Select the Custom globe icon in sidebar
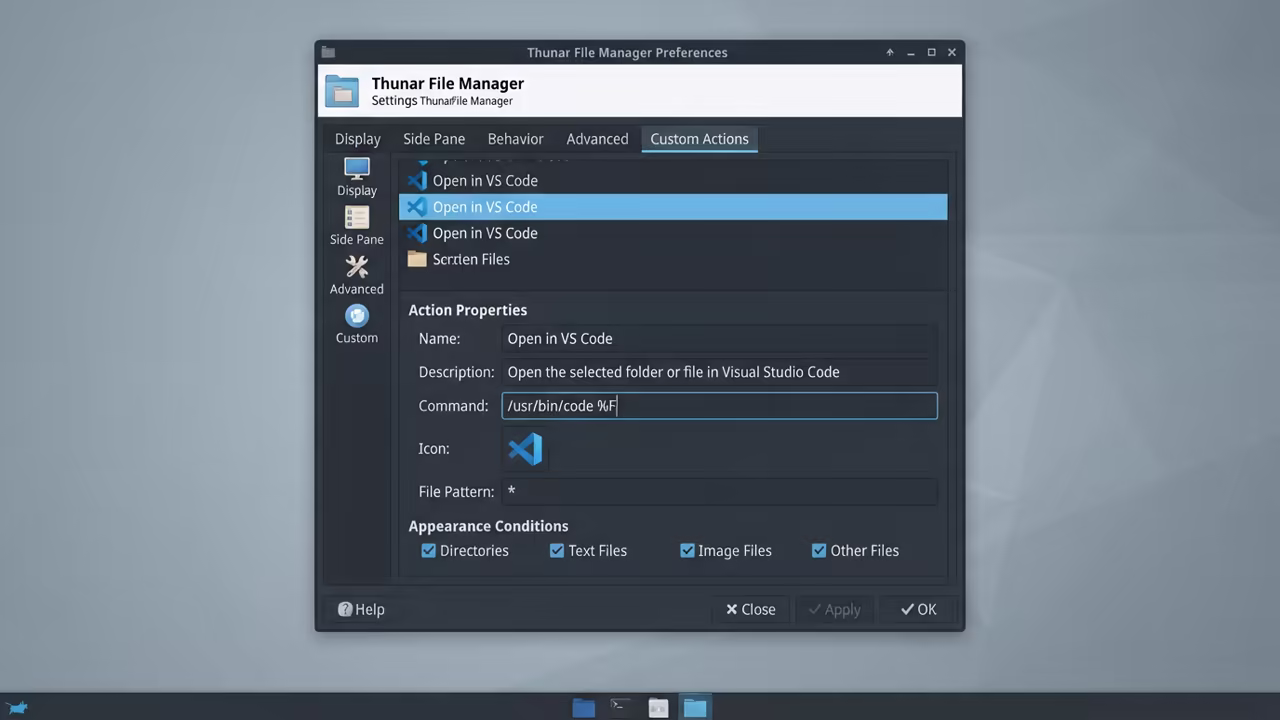Image resolution: width=1280 pixels, height=720 pixels. [357, 316]
